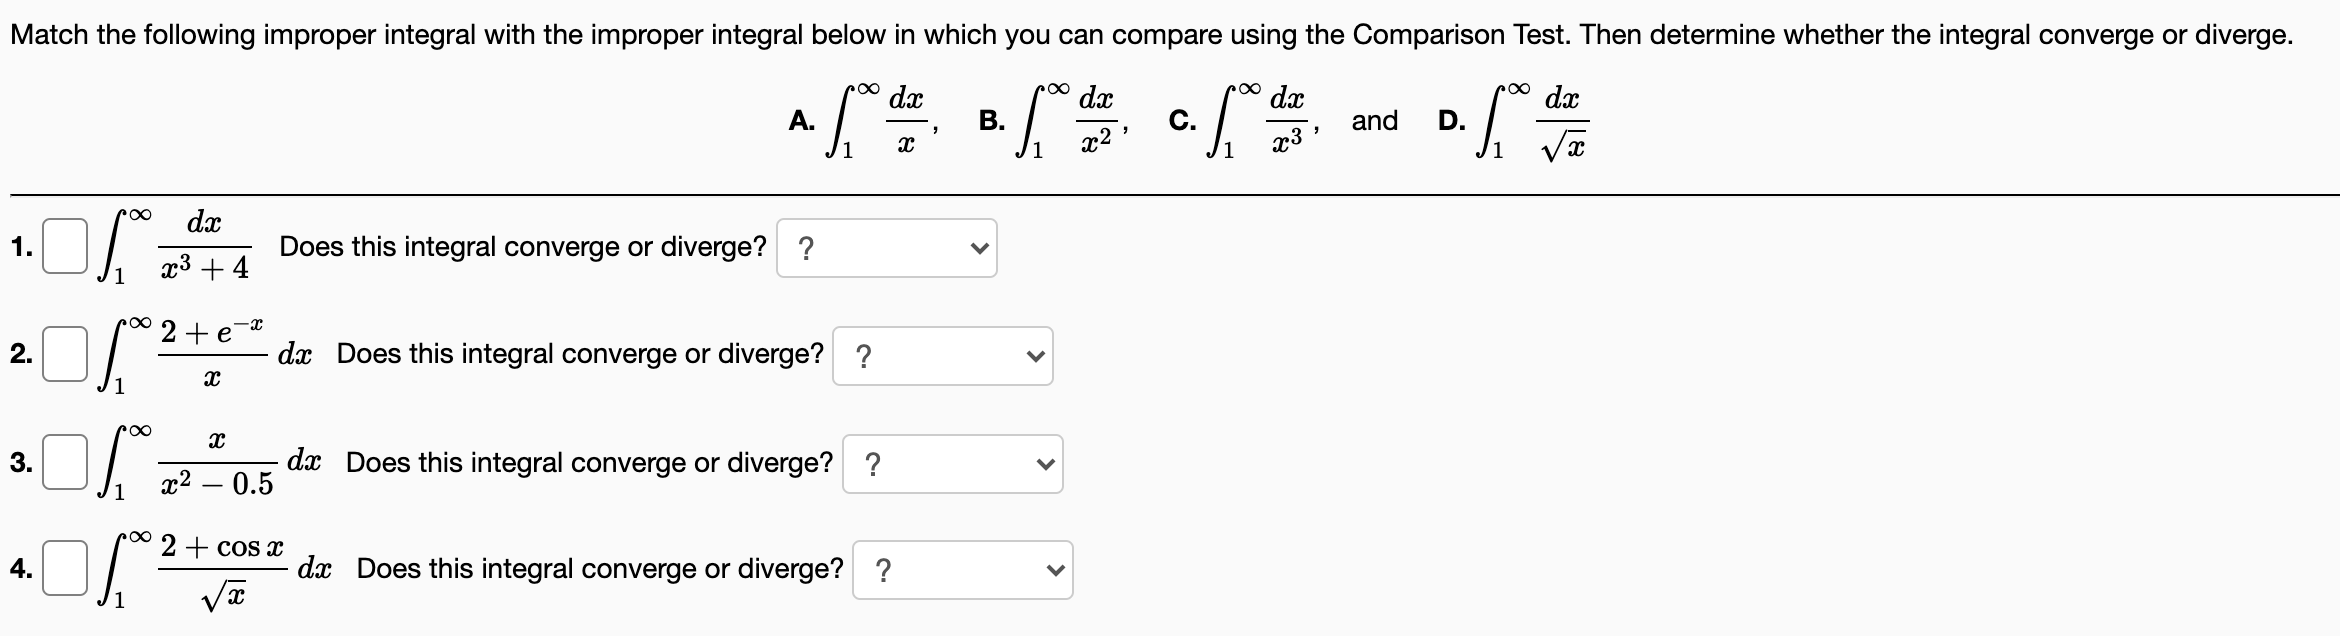Click the chevron on problem 4's answer selector
The width and height of the screenshot is (2340, 636).
click(x=1057, y=570)
